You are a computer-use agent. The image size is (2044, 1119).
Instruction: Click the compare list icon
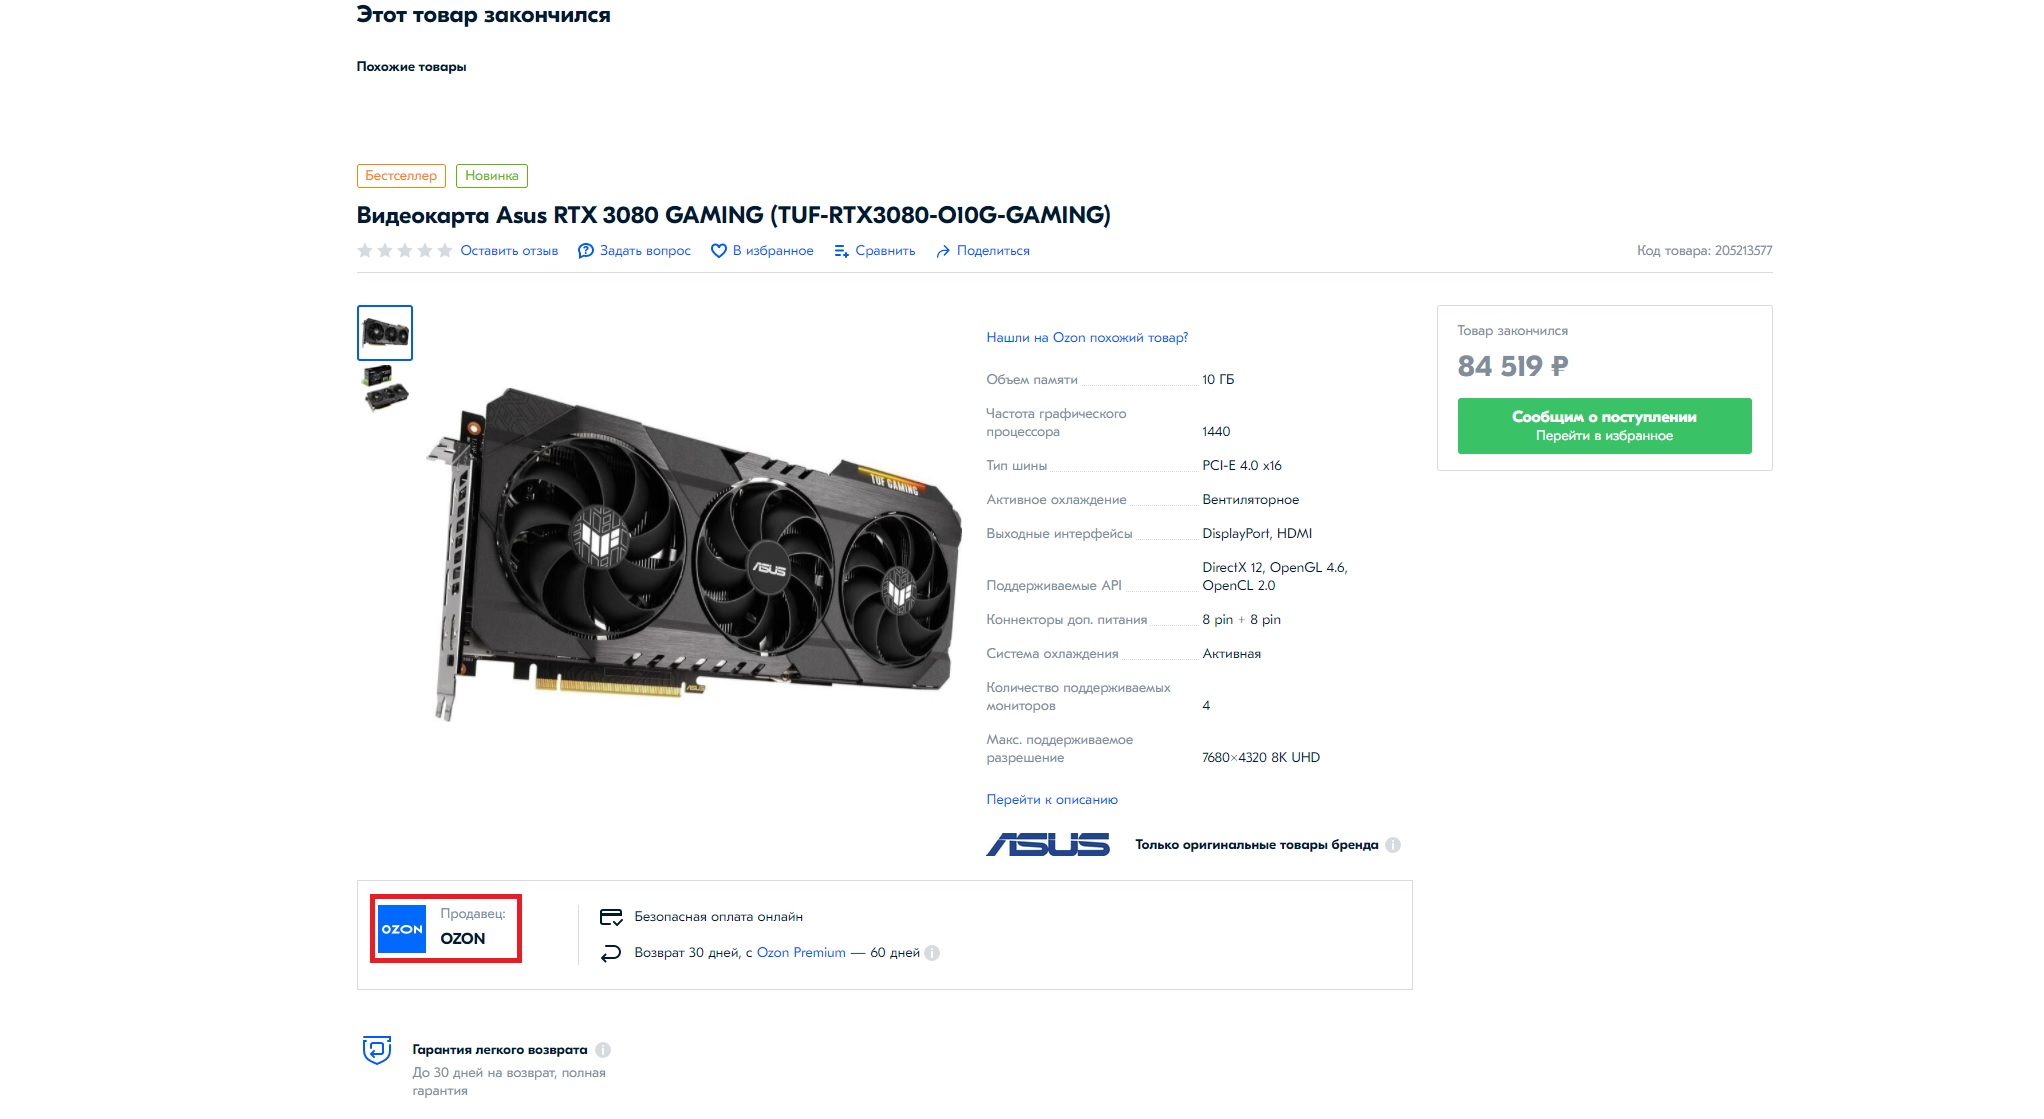point(842,251)
